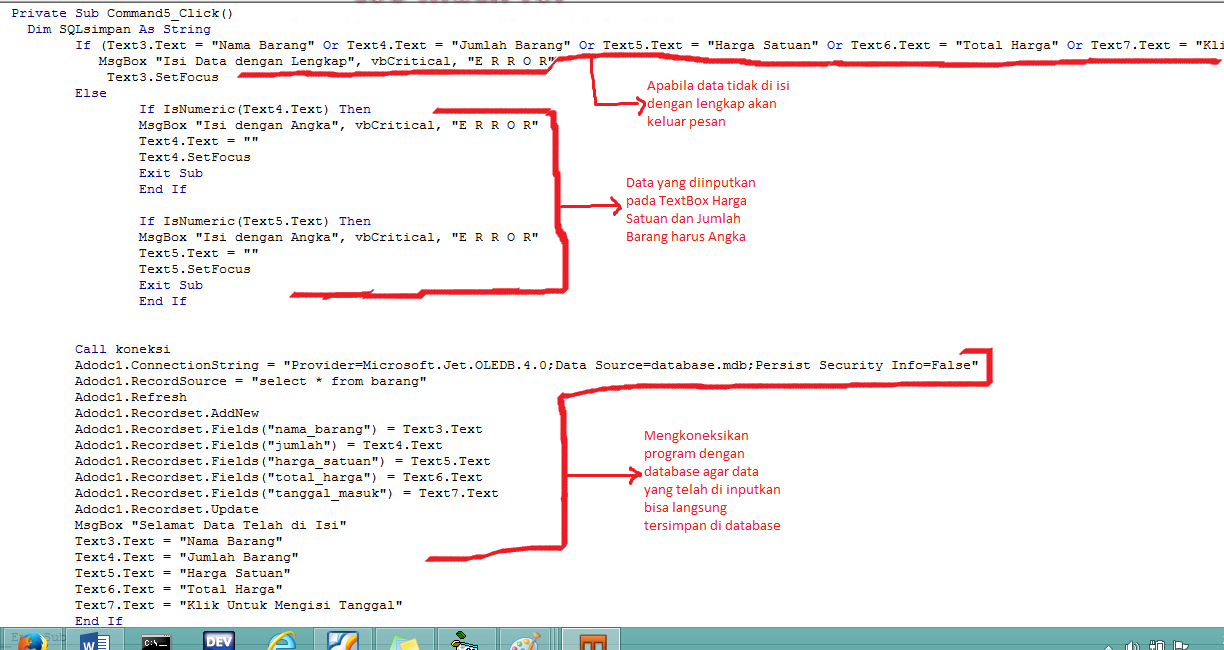
Task: Open Internet Explorer taskbar icon
Action: pos(283,642)
